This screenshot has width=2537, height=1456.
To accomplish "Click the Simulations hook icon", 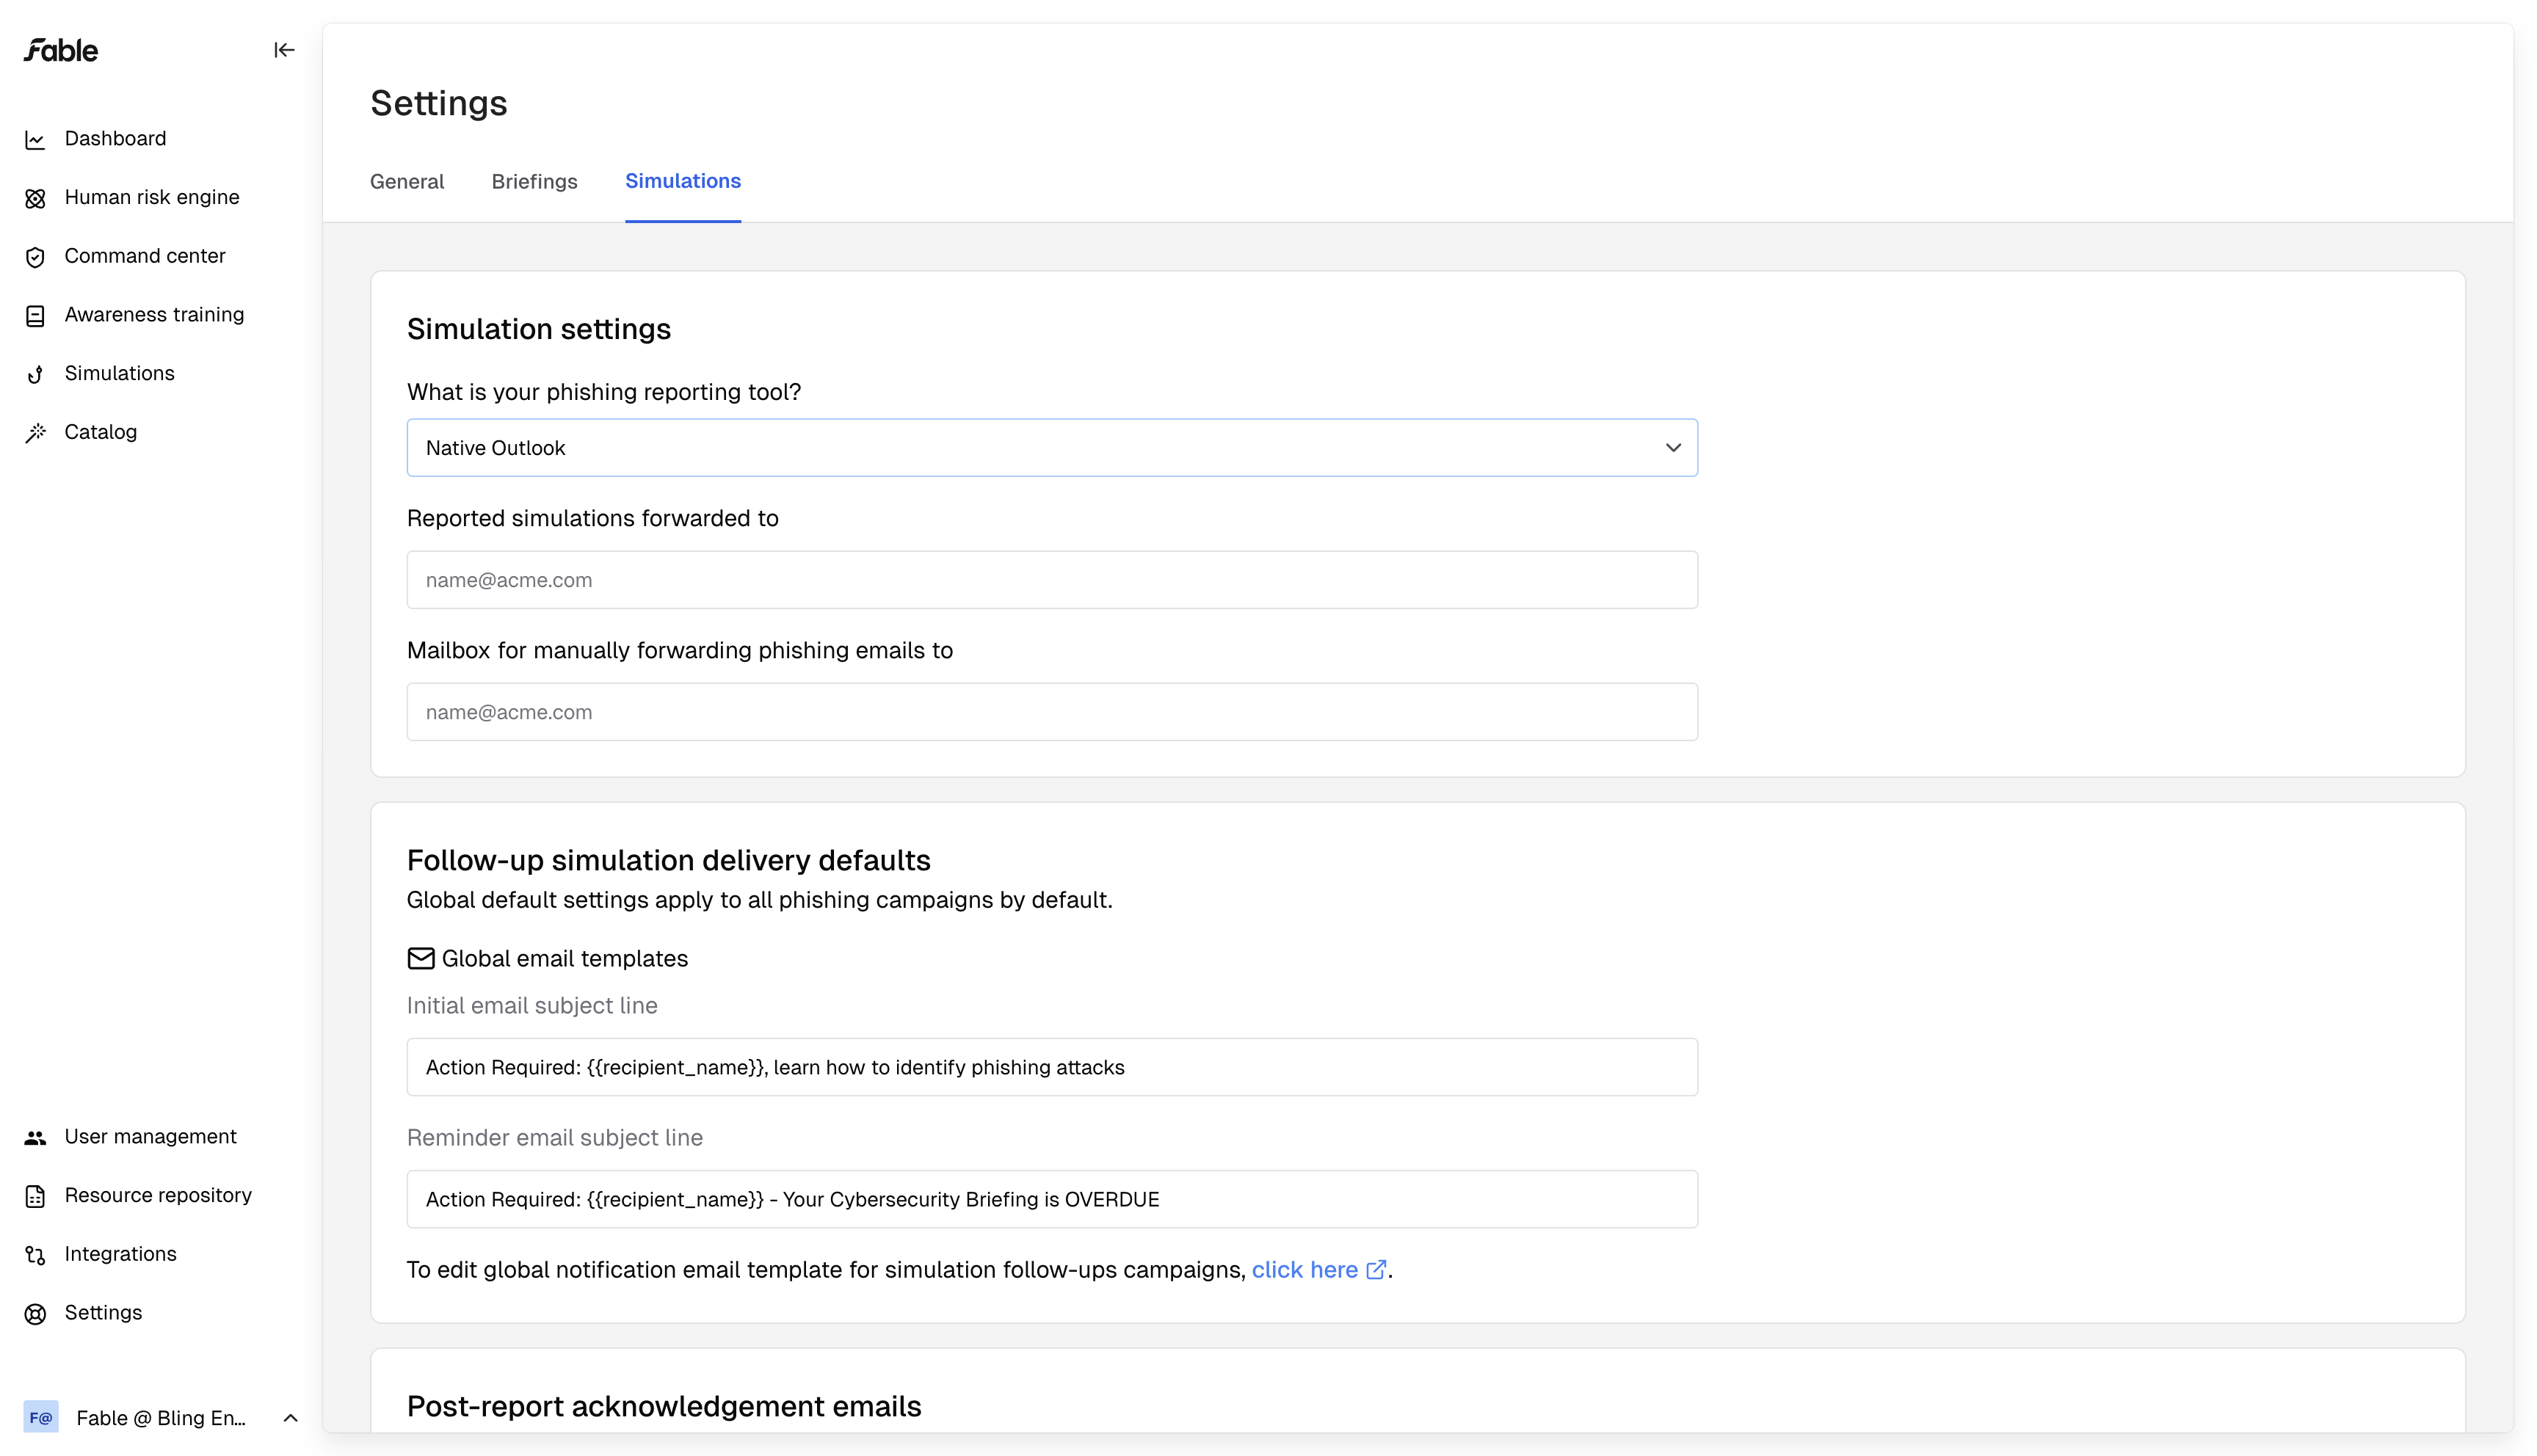I will tap(35, 374).
